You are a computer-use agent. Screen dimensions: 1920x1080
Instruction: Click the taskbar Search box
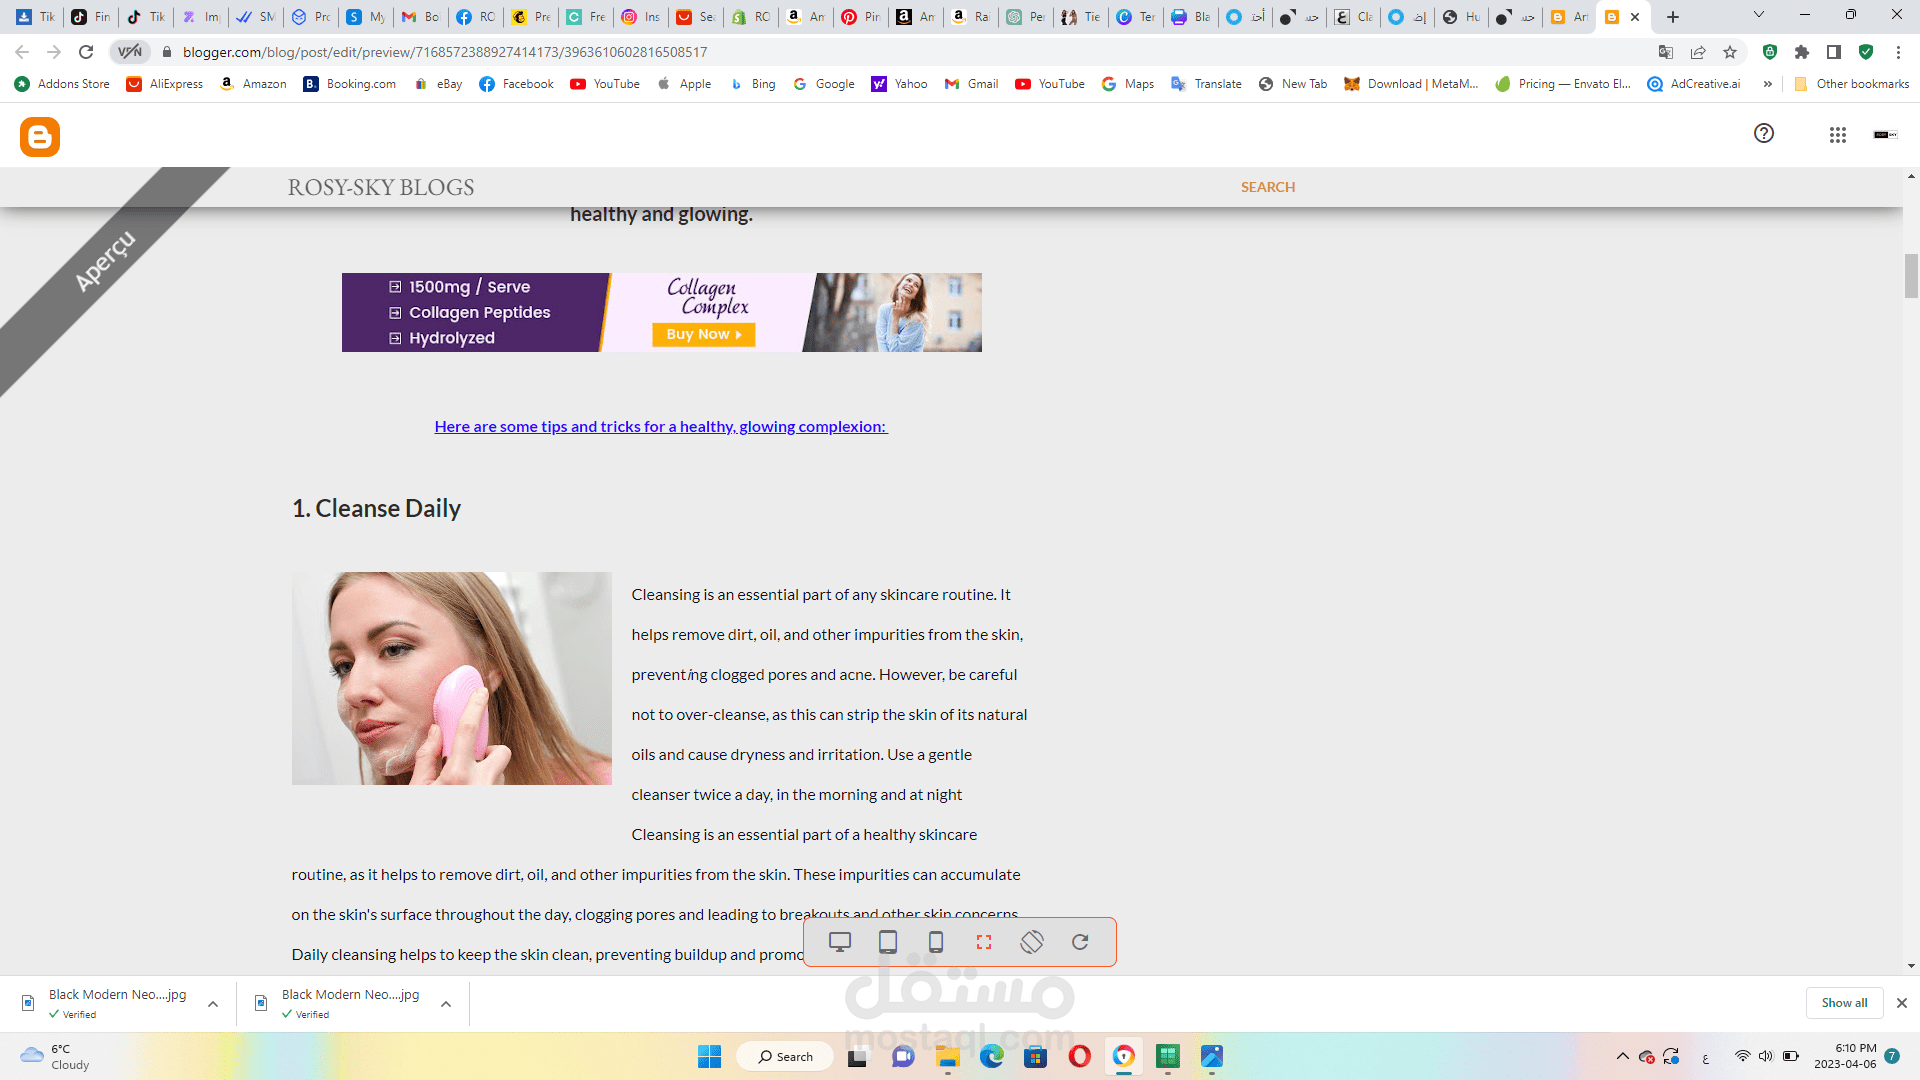pos(785,1056)
